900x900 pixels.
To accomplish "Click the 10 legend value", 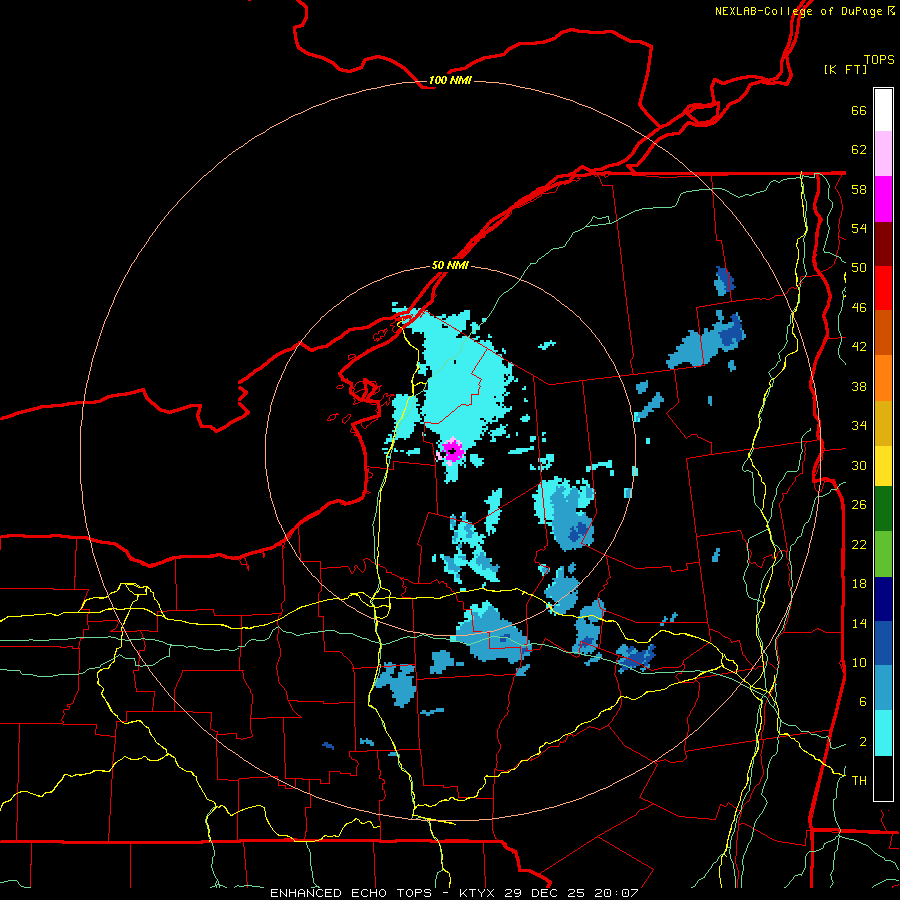I will (859, 662).
